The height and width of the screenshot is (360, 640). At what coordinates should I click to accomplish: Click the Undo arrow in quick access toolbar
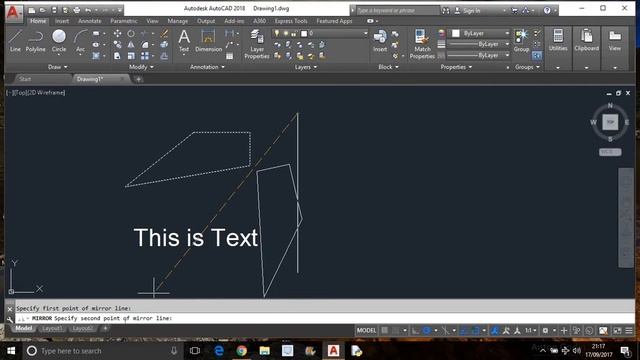pos(88,10)
